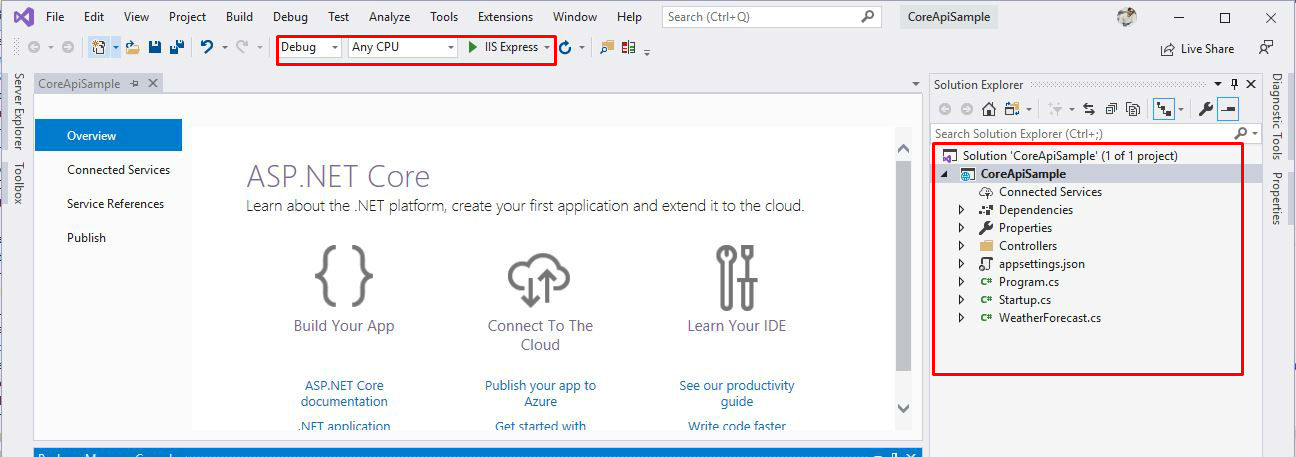This screenshot has height=457, width=1296.
Task: Open the Debug menu
Action: point(290,17)
